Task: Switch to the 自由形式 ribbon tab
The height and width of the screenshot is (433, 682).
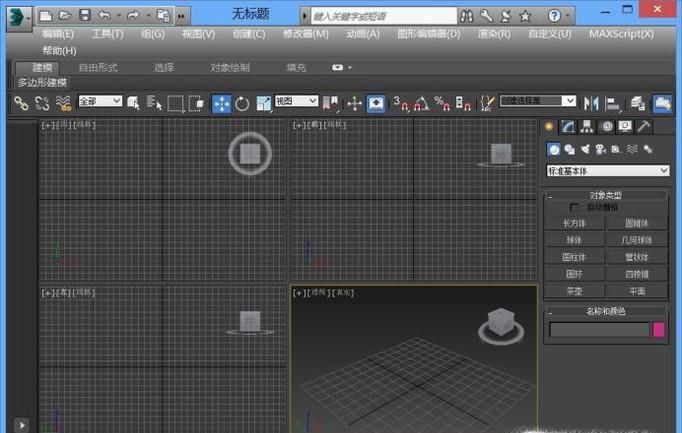Action: click(98, 67)
